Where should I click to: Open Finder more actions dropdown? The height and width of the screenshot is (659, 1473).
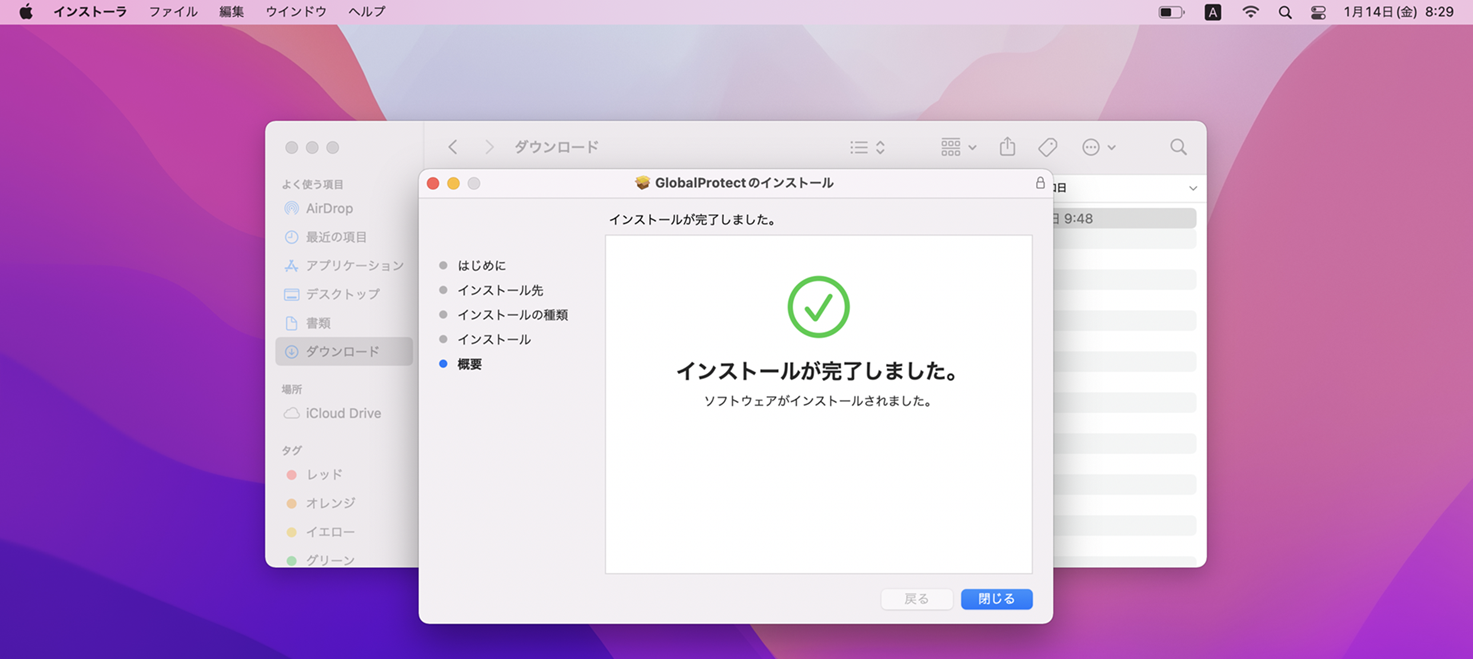coord(1098,147)
